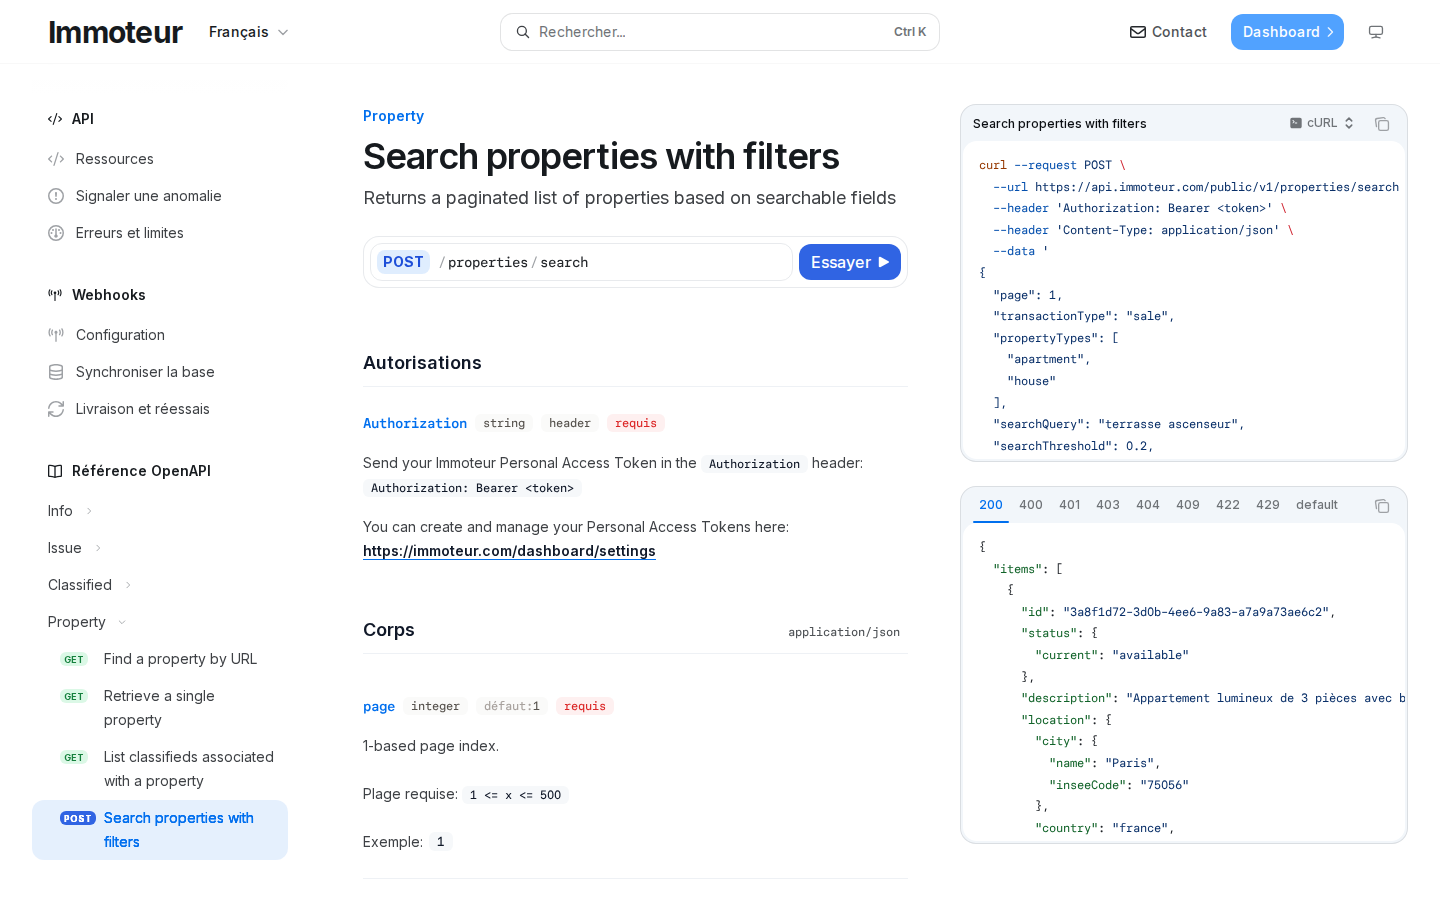Select the default response tab
The height and width of the screenshot is (900, 1440).
point(1317,505)
